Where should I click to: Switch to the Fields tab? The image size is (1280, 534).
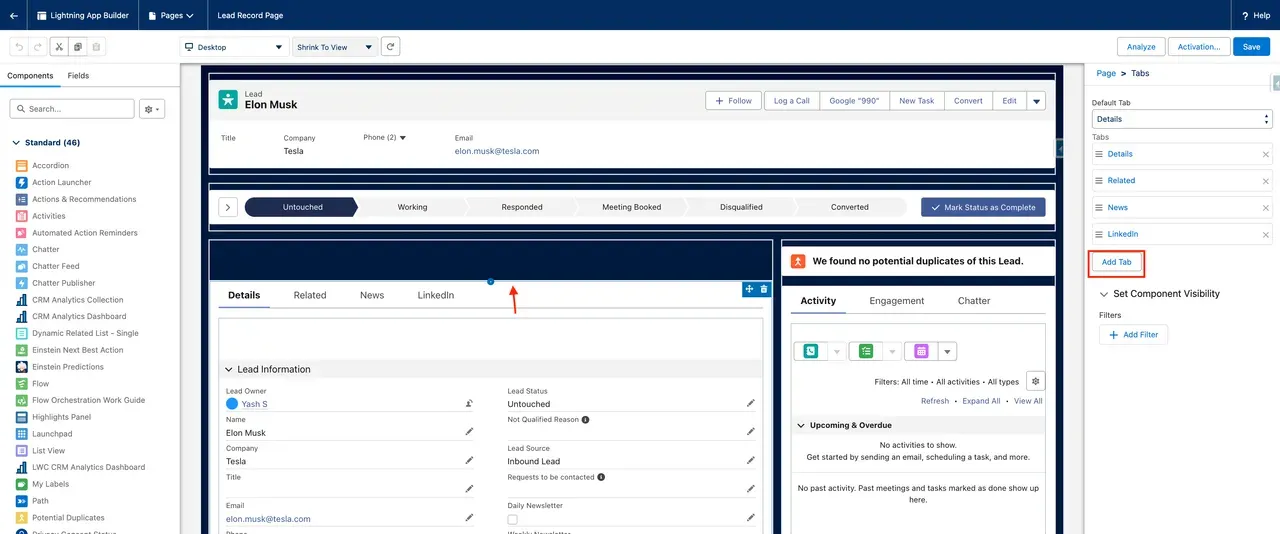coord(78,76)
